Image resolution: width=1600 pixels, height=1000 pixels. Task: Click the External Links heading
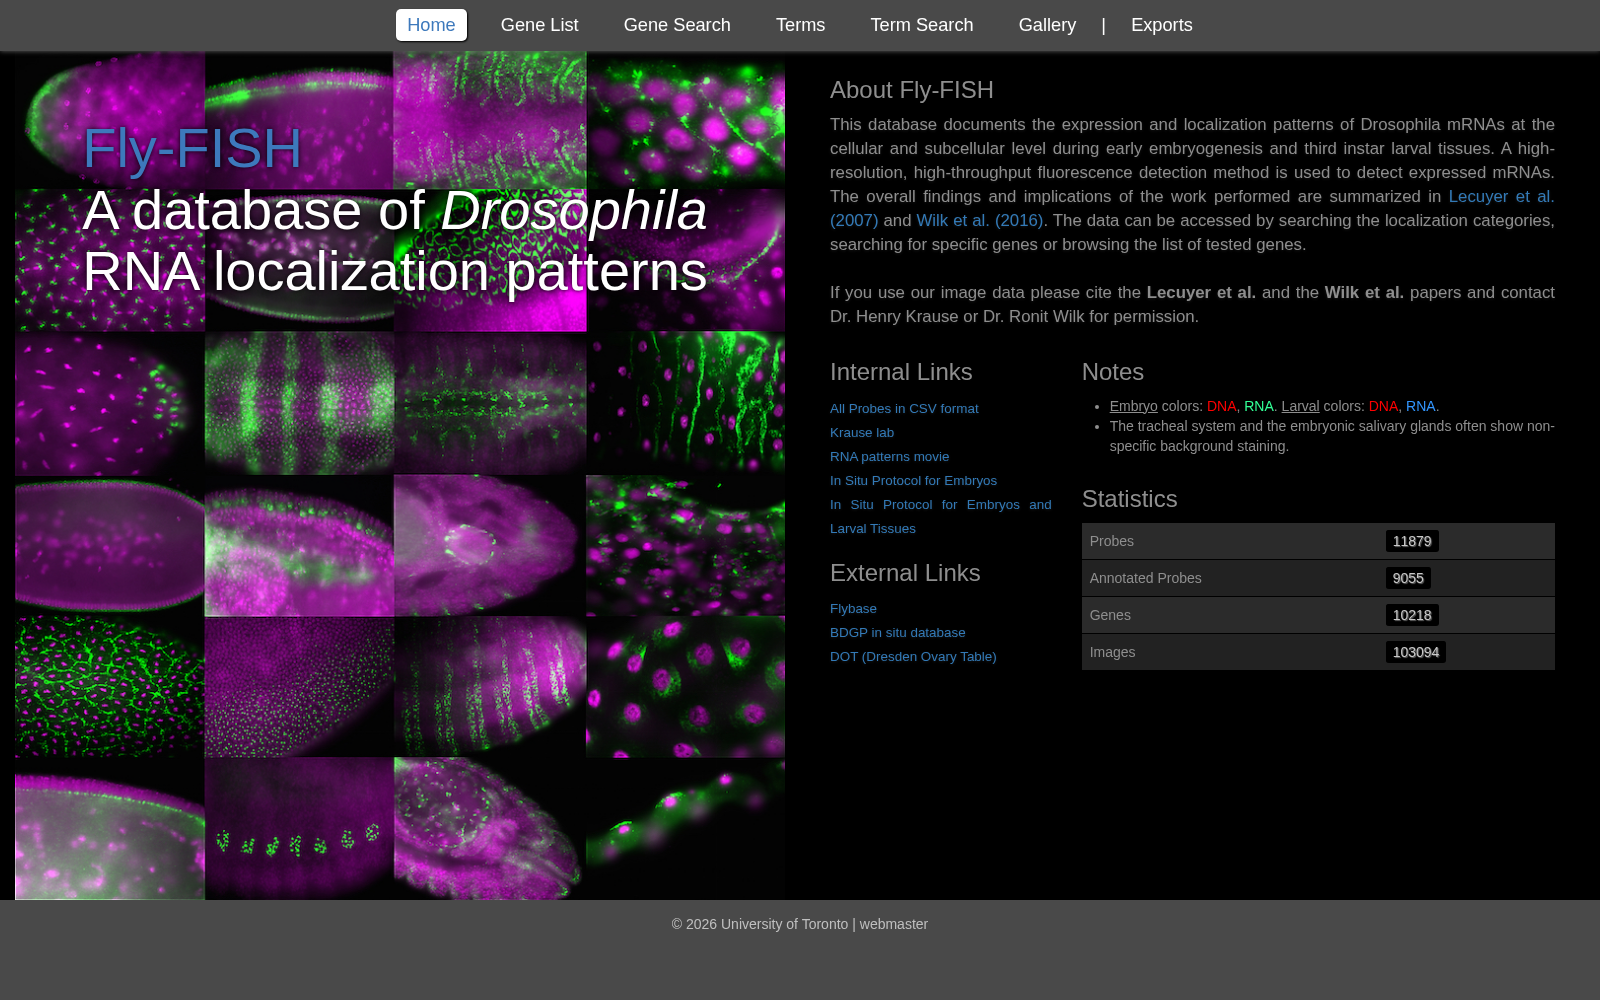pyautogui.click(x=905, y=573)
